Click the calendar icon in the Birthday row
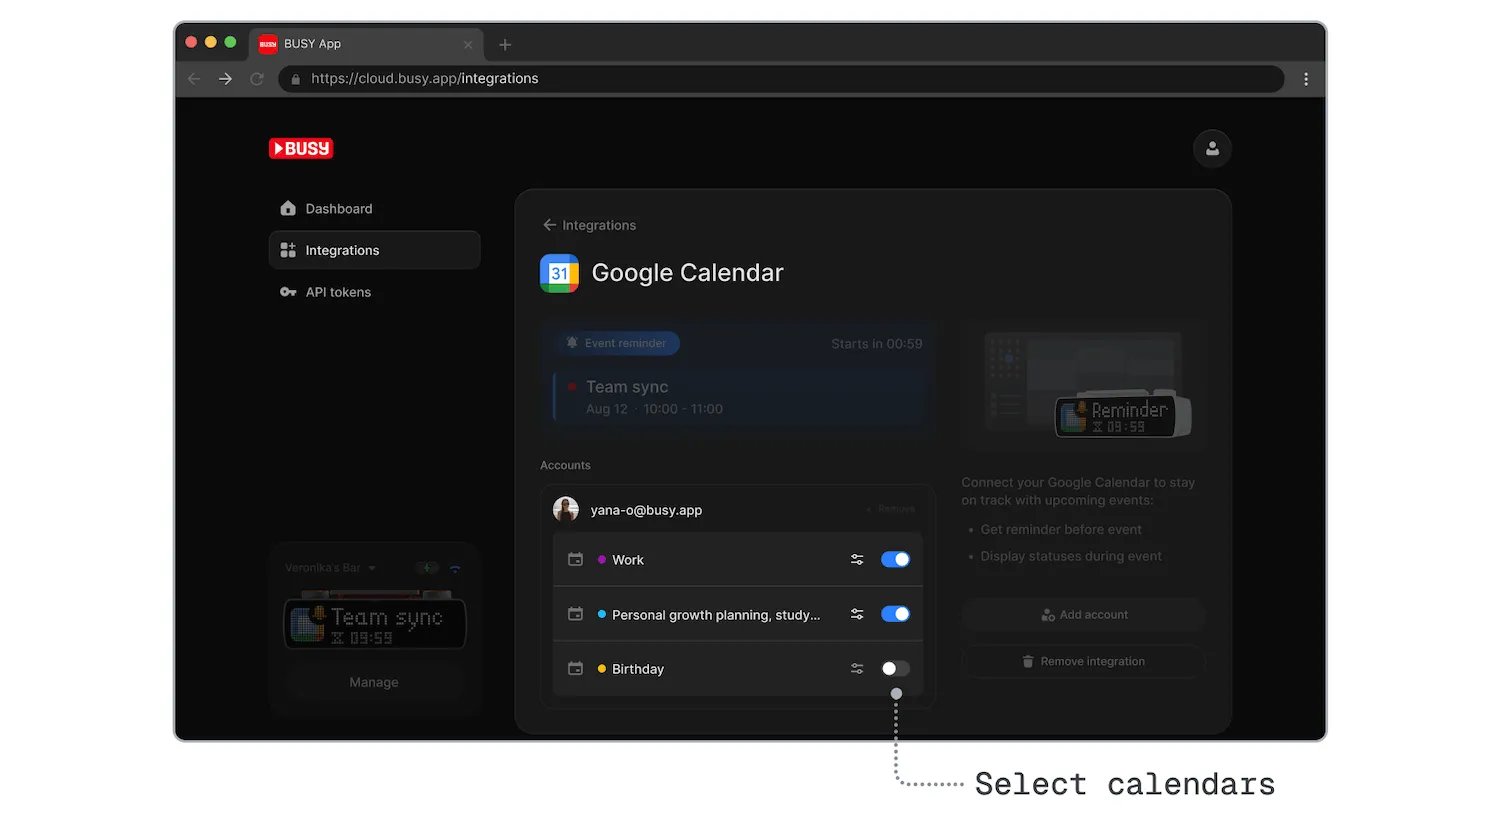1500x825 pixels. (x=575, y=668)
